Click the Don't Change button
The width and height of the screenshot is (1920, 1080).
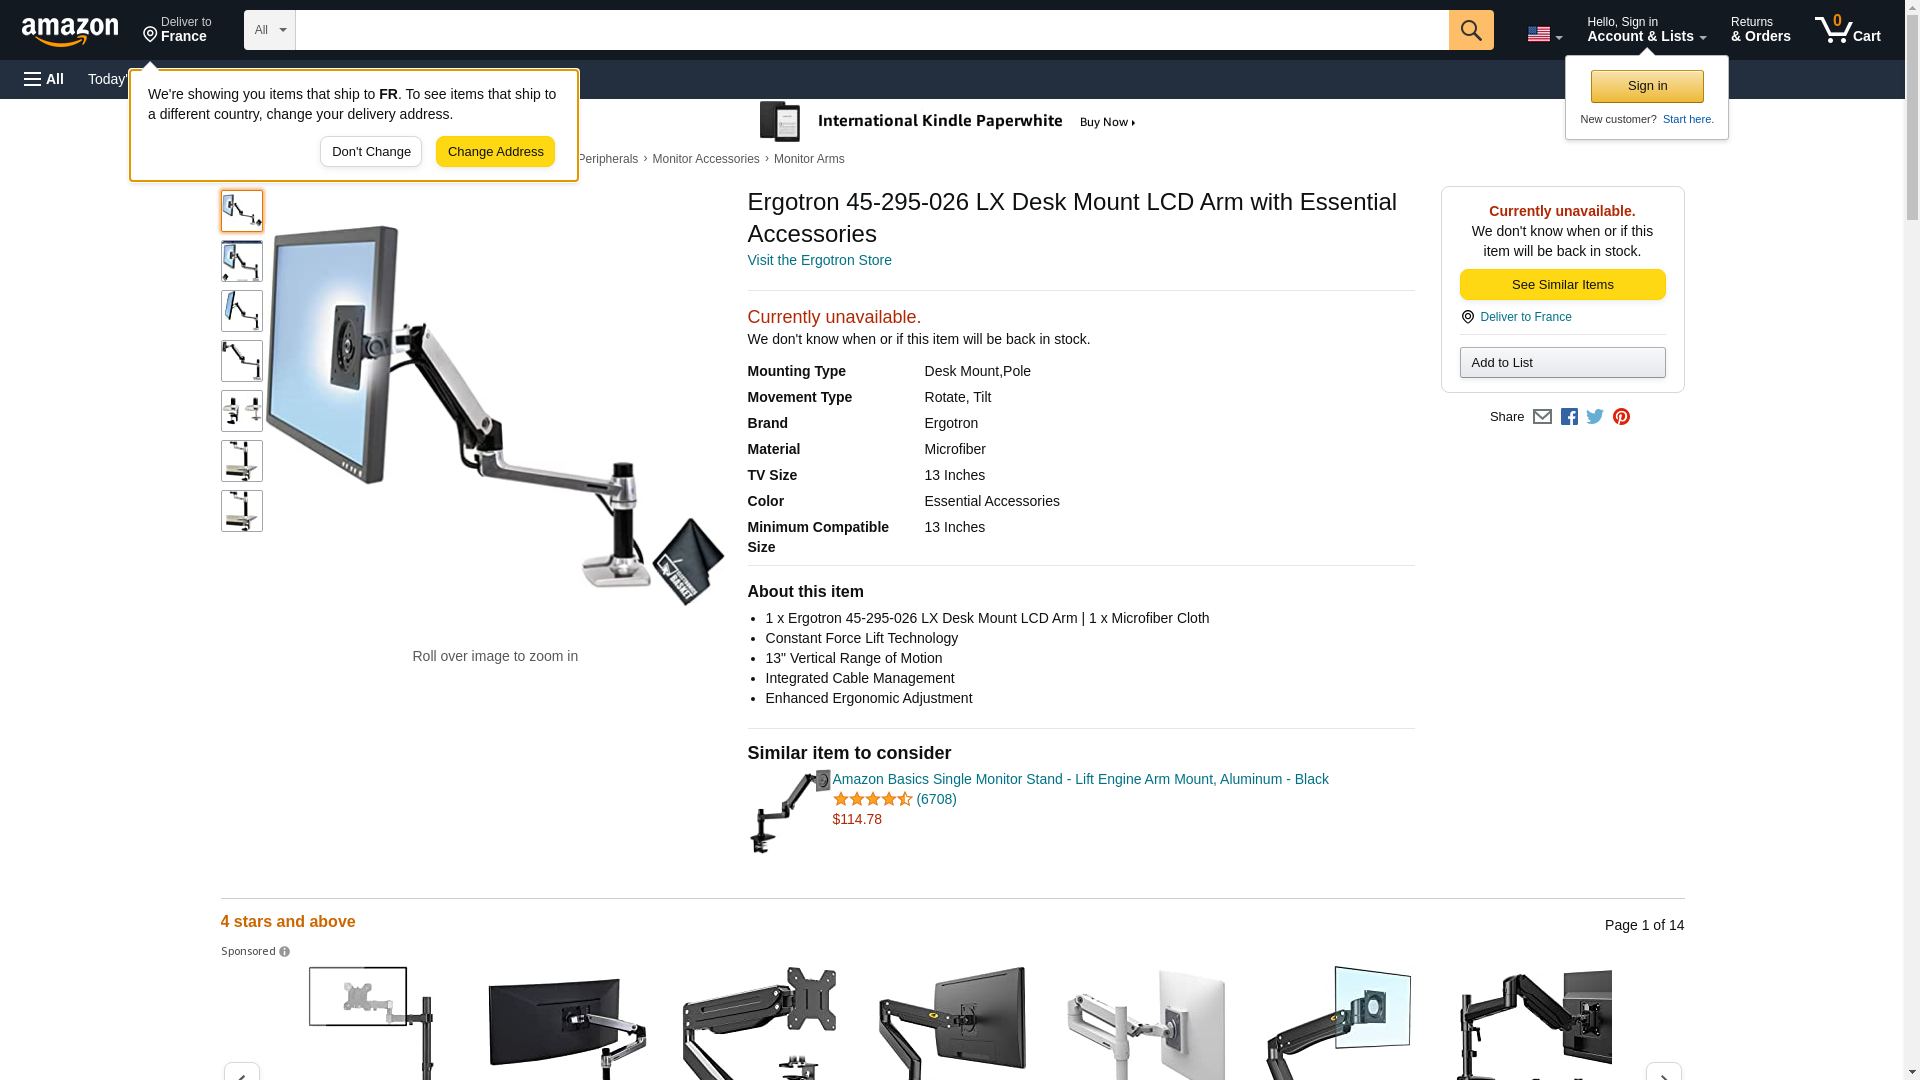click(x=371, y=152)
